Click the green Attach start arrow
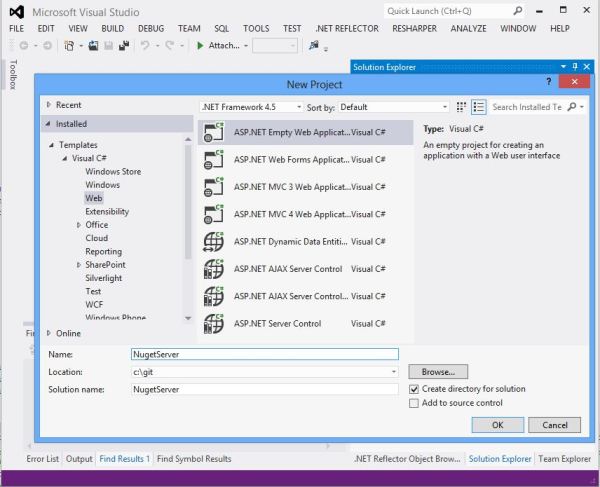 coord(199,46)
